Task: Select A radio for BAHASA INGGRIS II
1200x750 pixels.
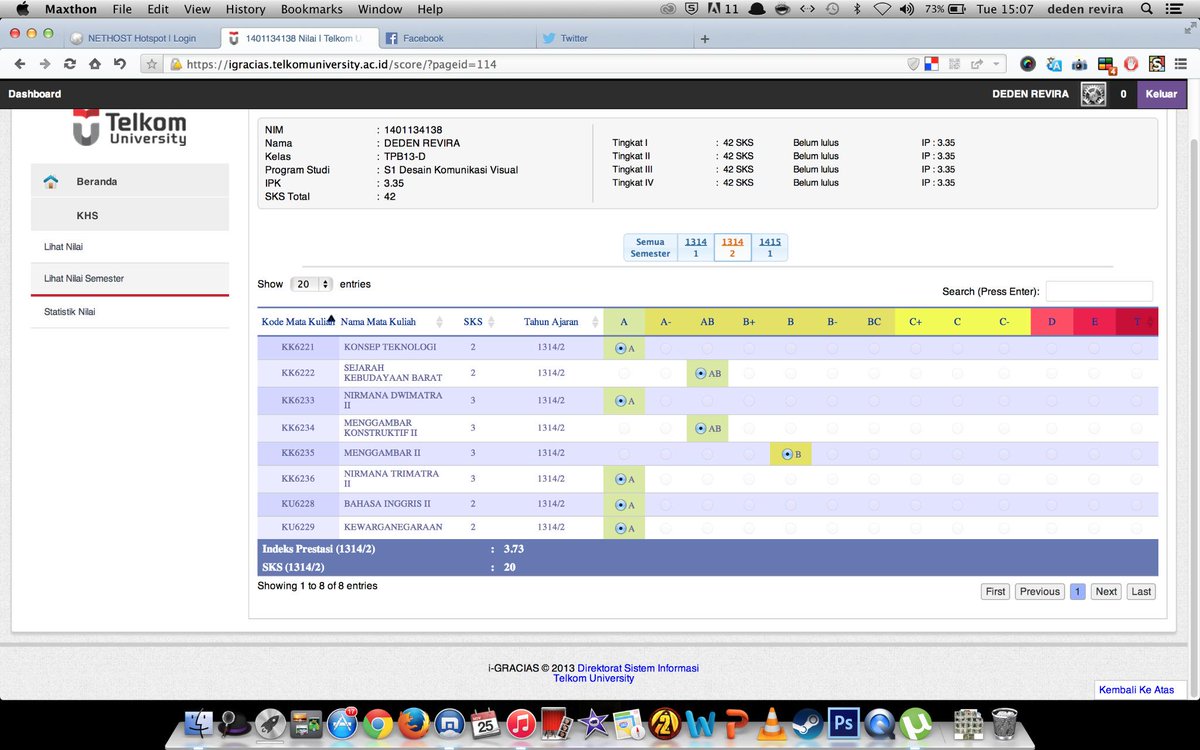Action: [621, 504]
